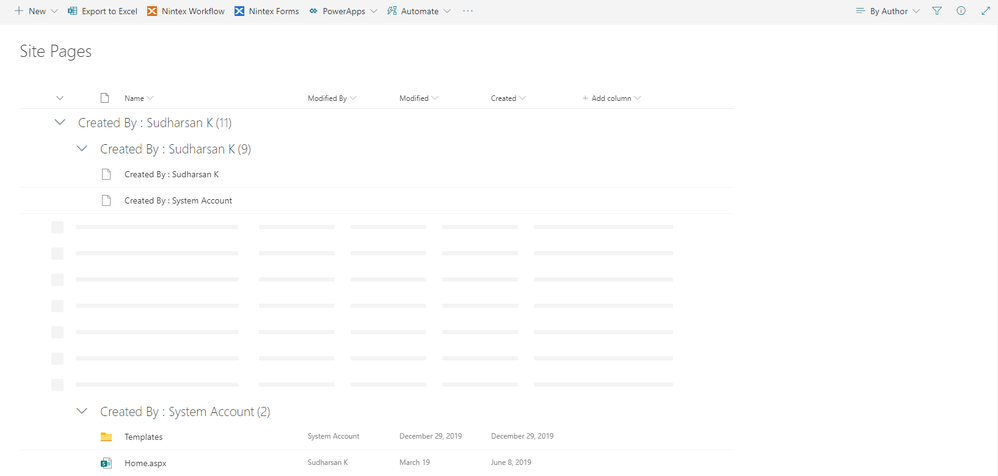Click Export to Excel
Viewport: 998px width, 476px height.
tap(102, 11)
